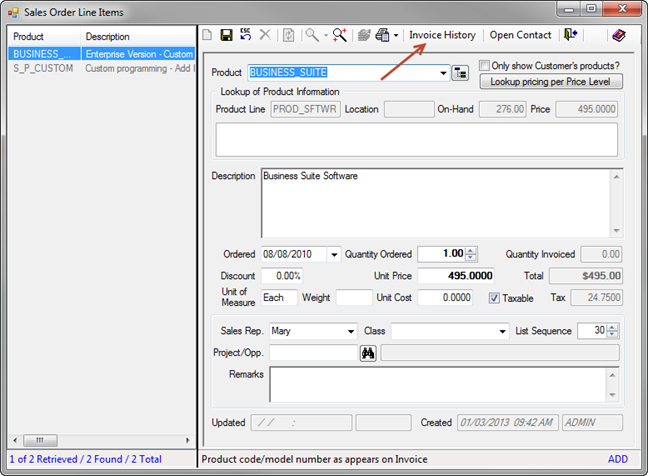The width and height of the screenshot is (648, 476).
Task: Expand the Product combo box arrow
Action: point(443,73)
